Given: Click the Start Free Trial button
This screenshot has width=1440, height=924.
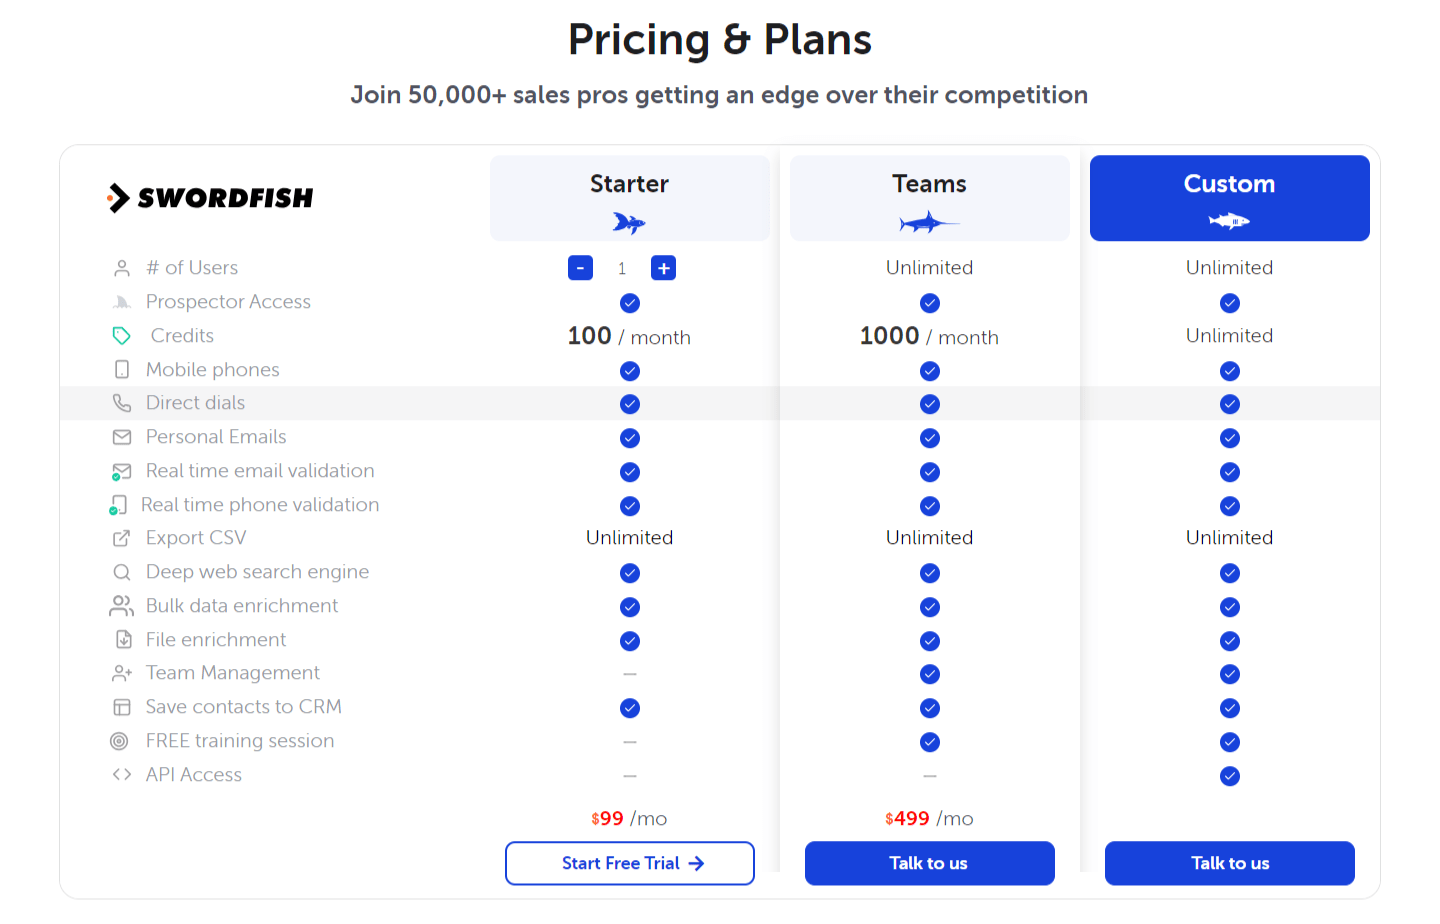Looking at the screenshot, I should tap(630, 863).
